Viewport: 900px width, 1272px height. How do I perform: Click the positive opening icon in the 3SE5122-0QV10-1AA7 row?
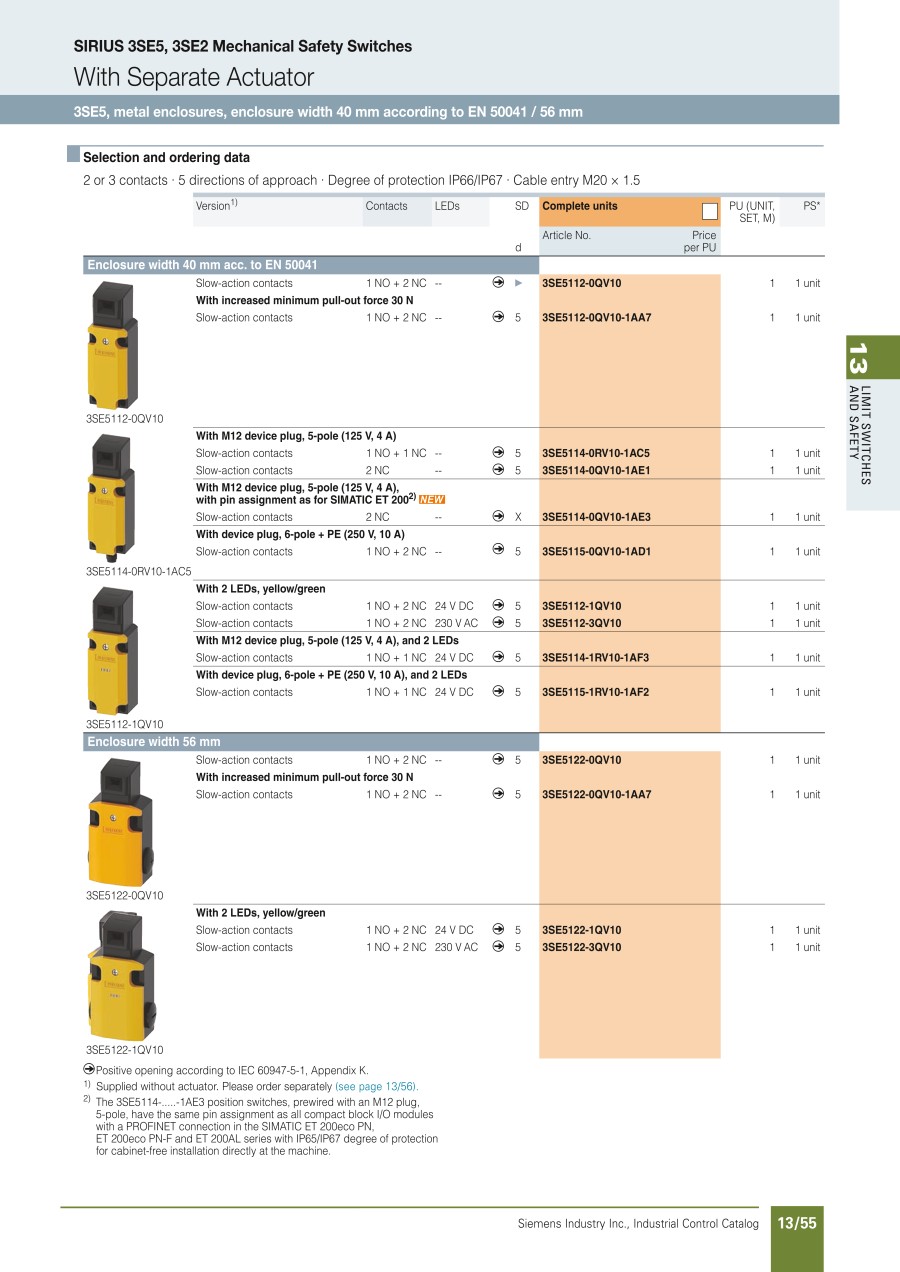(498, 794)
